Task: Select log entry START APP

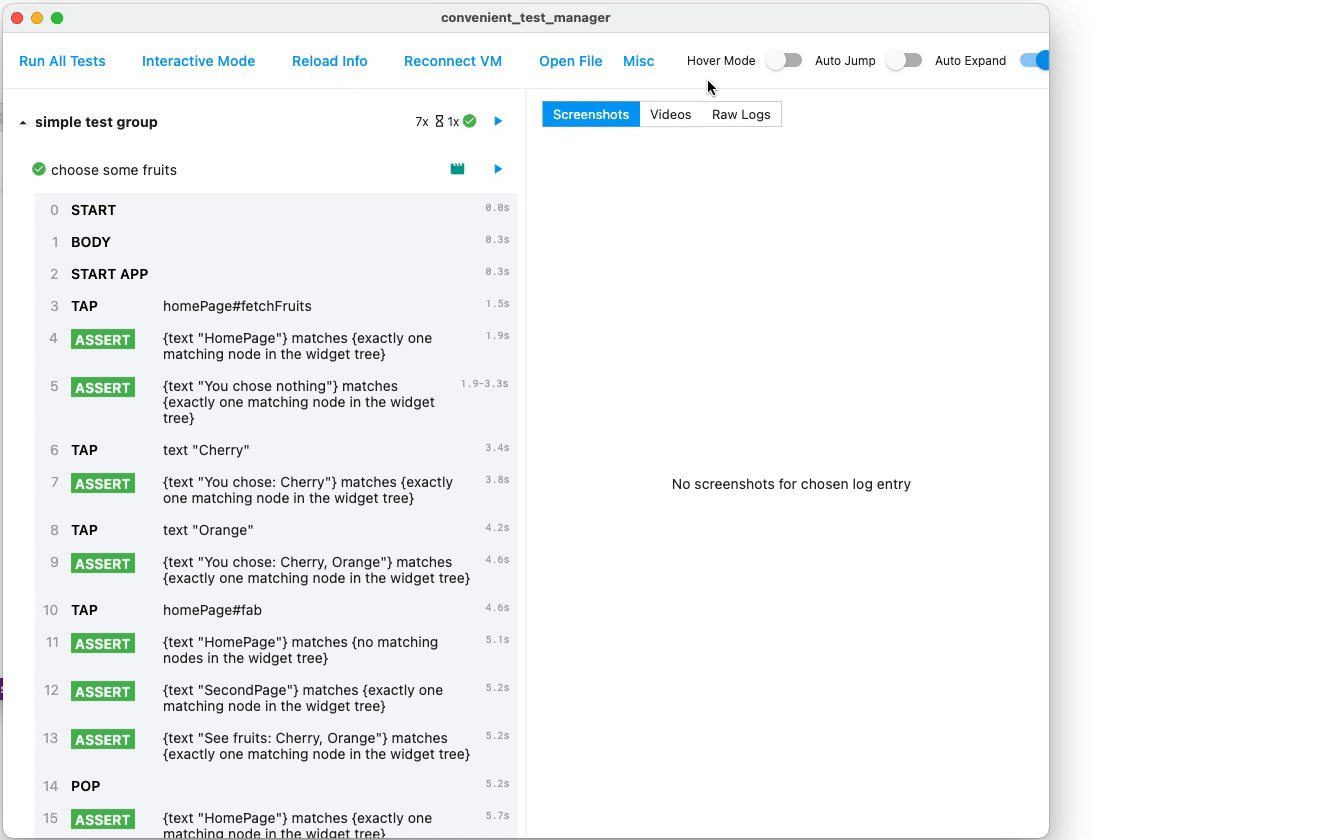Action: (276, 274)
